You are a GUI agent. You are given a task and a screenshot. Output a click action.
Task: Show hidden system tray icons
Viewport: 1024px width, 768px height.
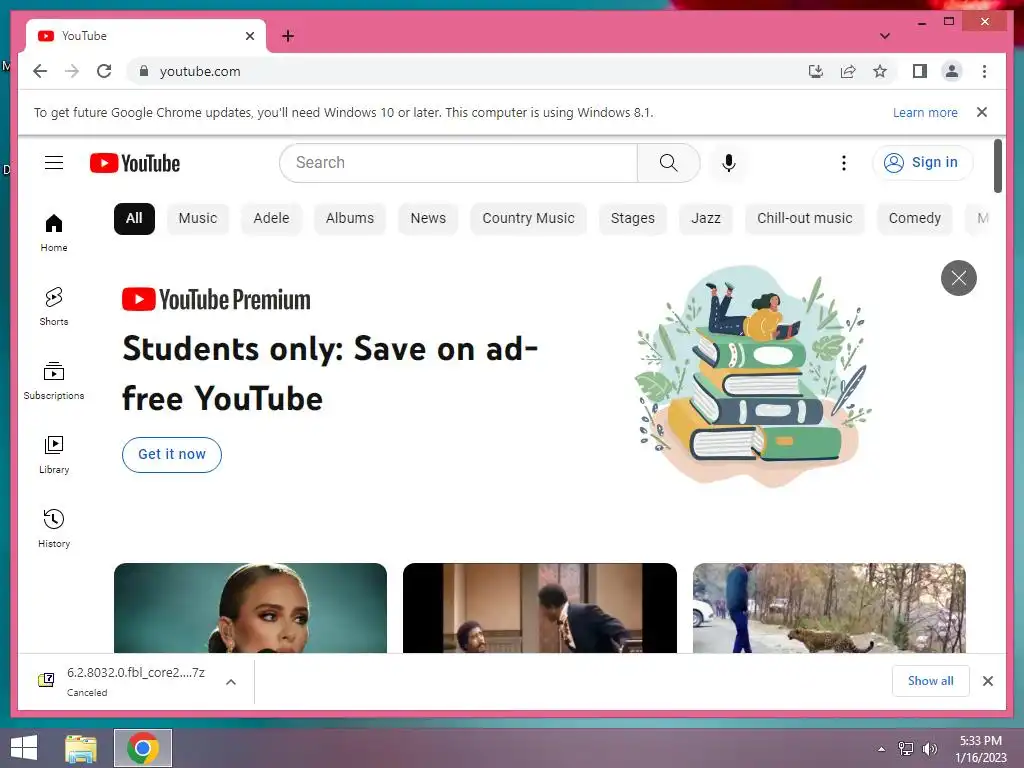tap(882, 748)
